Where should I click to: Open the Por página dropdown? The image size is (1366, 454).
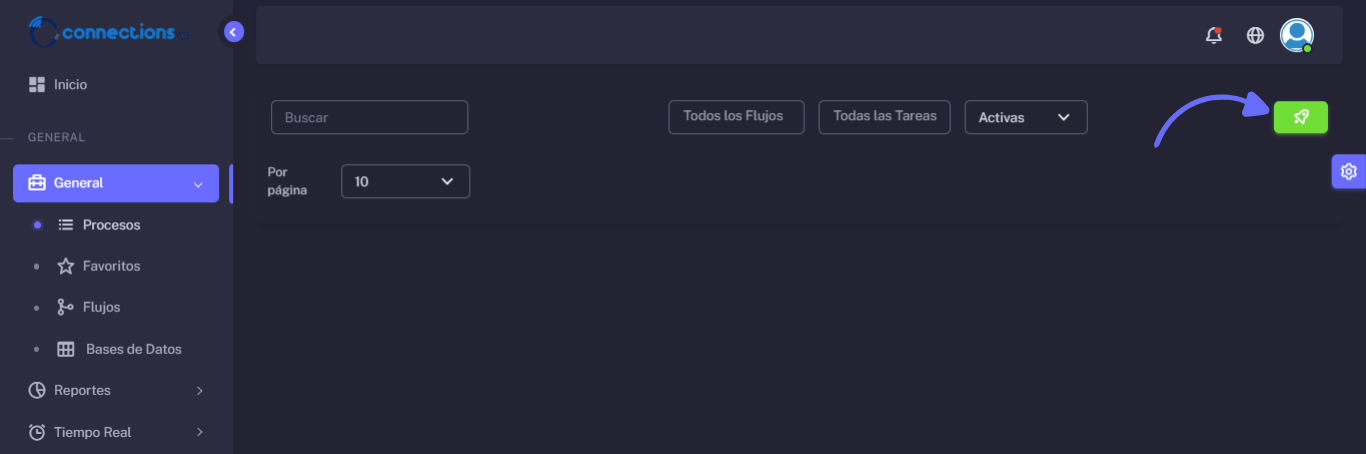(405, 181)
